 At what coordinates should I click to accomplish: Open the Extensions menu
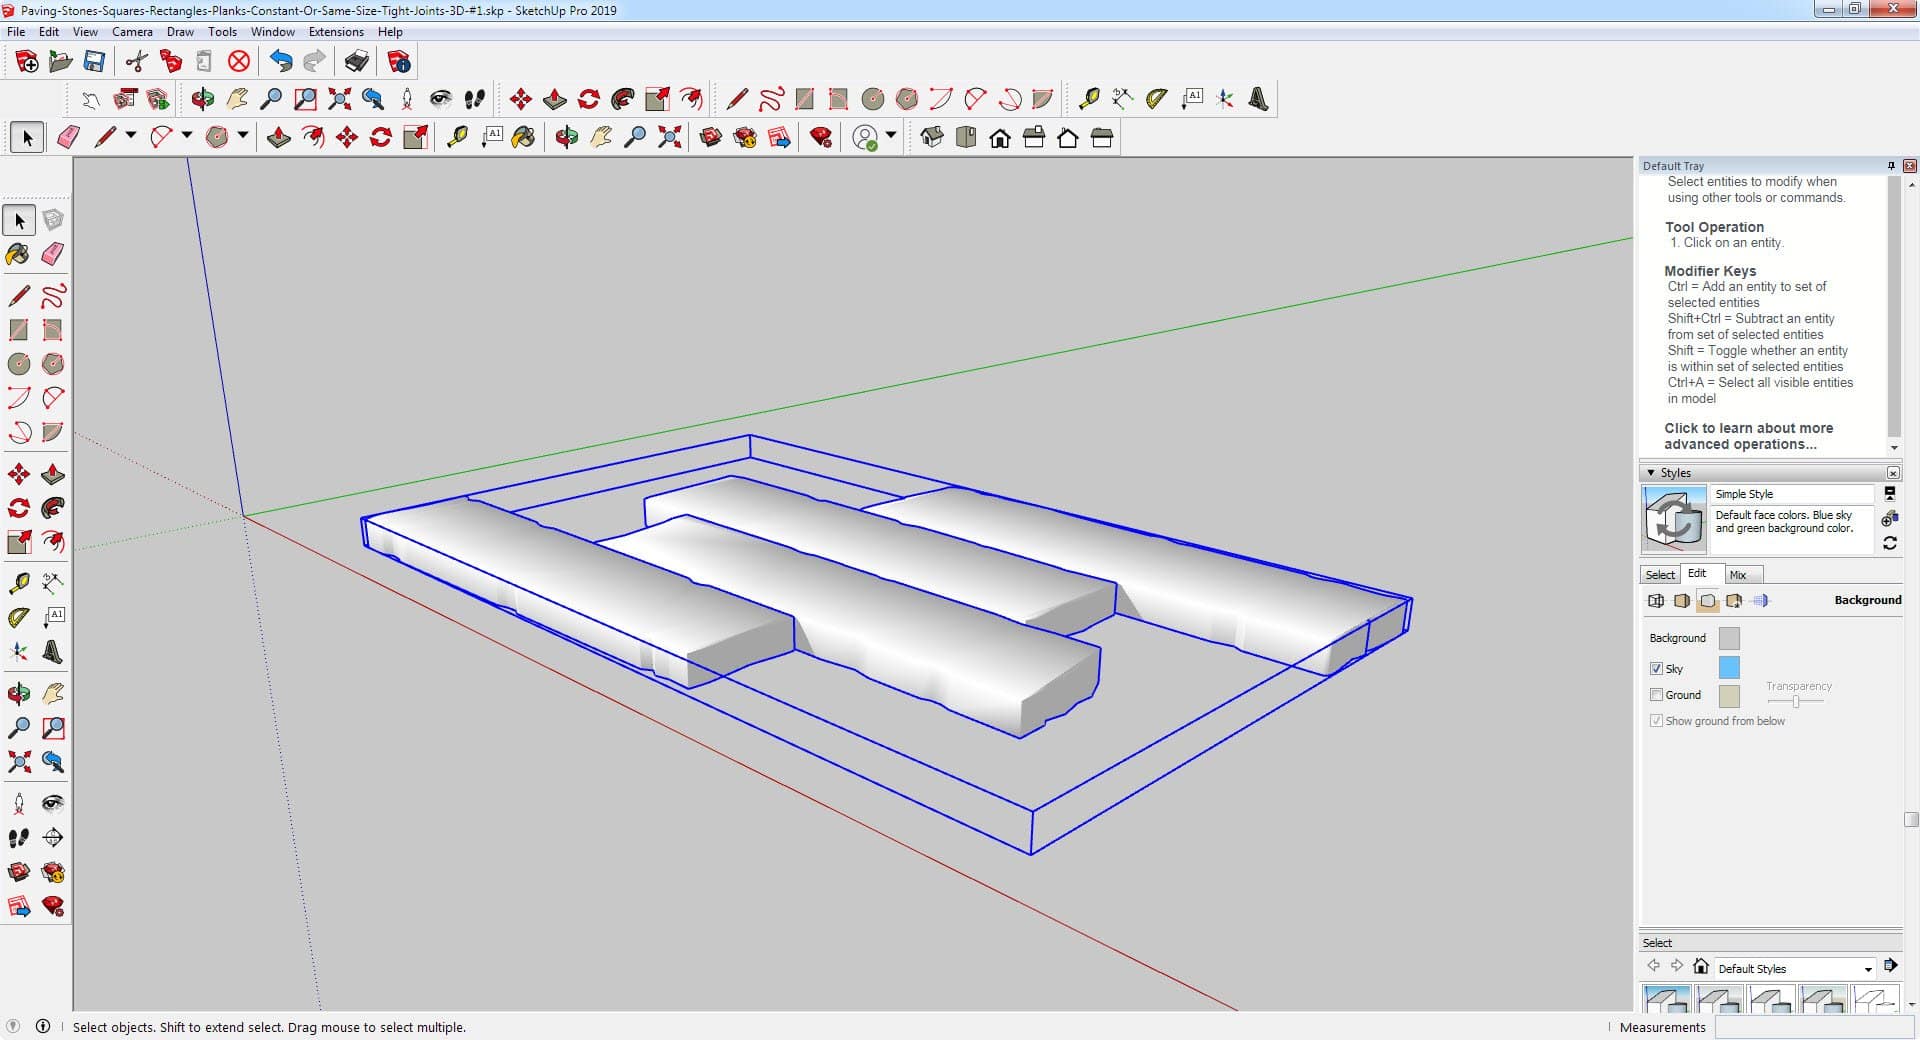tap(336, 32)
